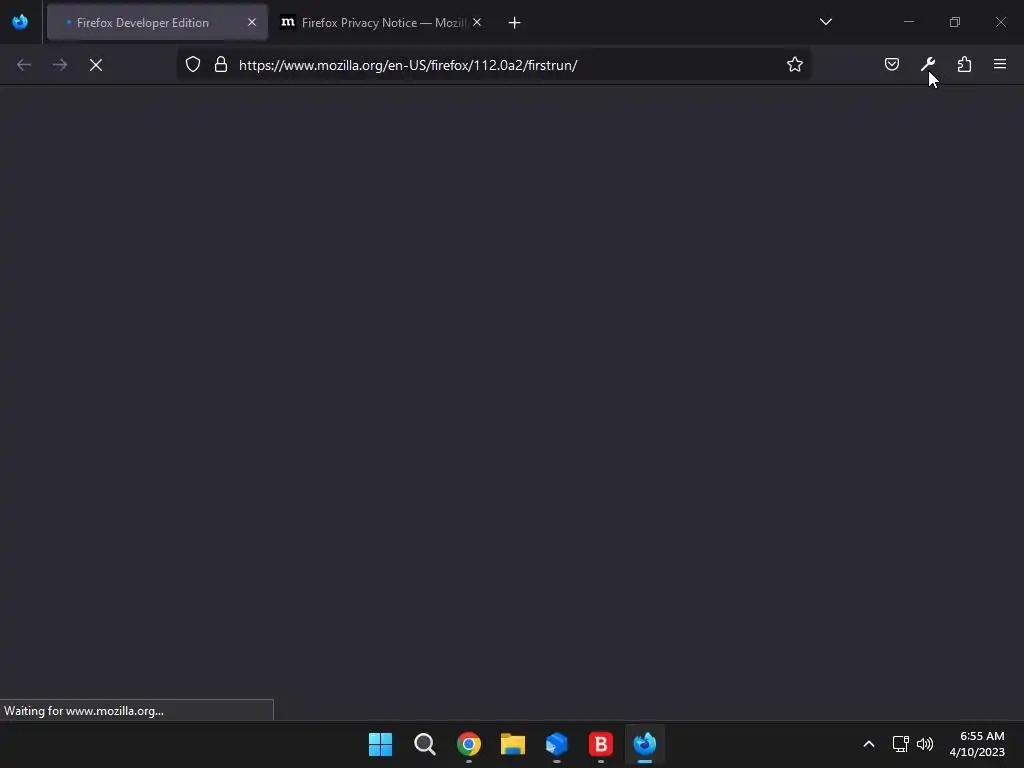Open Windows taskbar search
1024x768 pixels.
(x=424, y=744)
